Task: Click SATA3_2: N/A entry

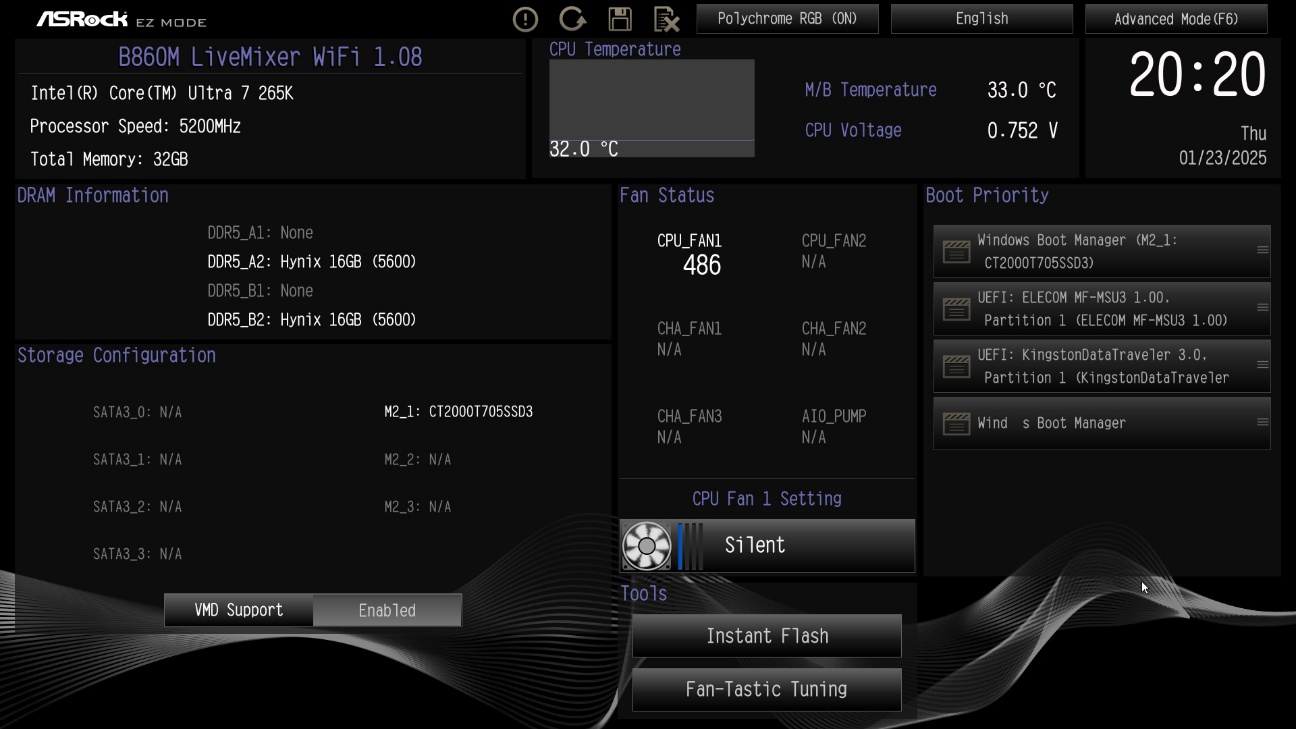Action: (137, 506)
